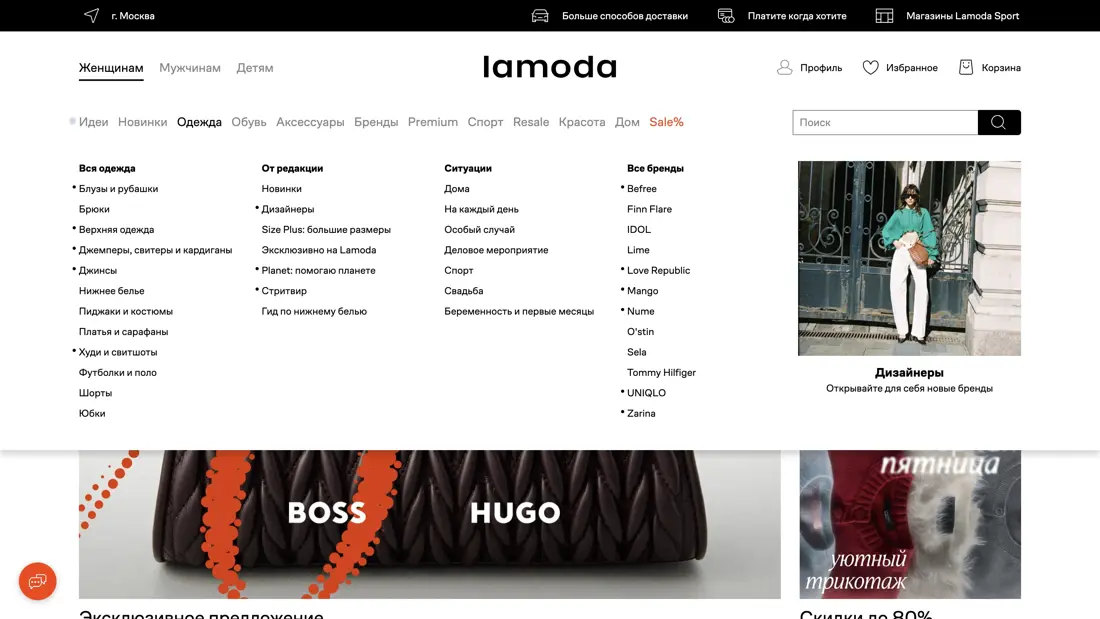The height and width of the screenshot is (619, 1100).
Task: Open the Корзина shopping bag icon
Action: pyautogui.click(x=966, y=67)
